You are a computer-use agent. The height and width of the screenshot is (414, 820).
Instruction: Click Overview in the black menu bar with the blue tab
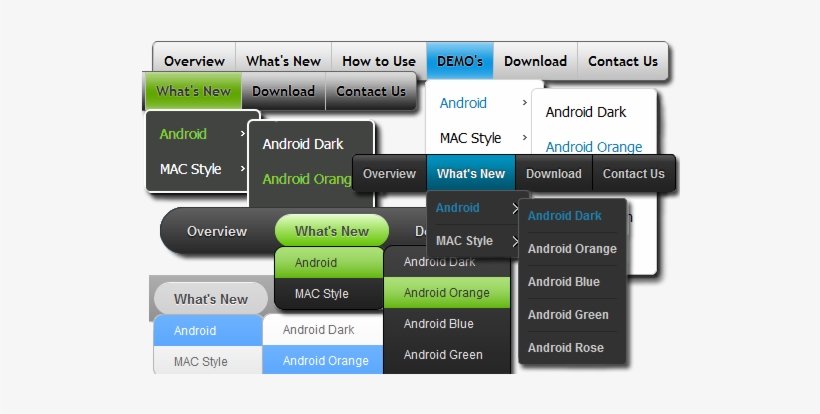[389, 174]
